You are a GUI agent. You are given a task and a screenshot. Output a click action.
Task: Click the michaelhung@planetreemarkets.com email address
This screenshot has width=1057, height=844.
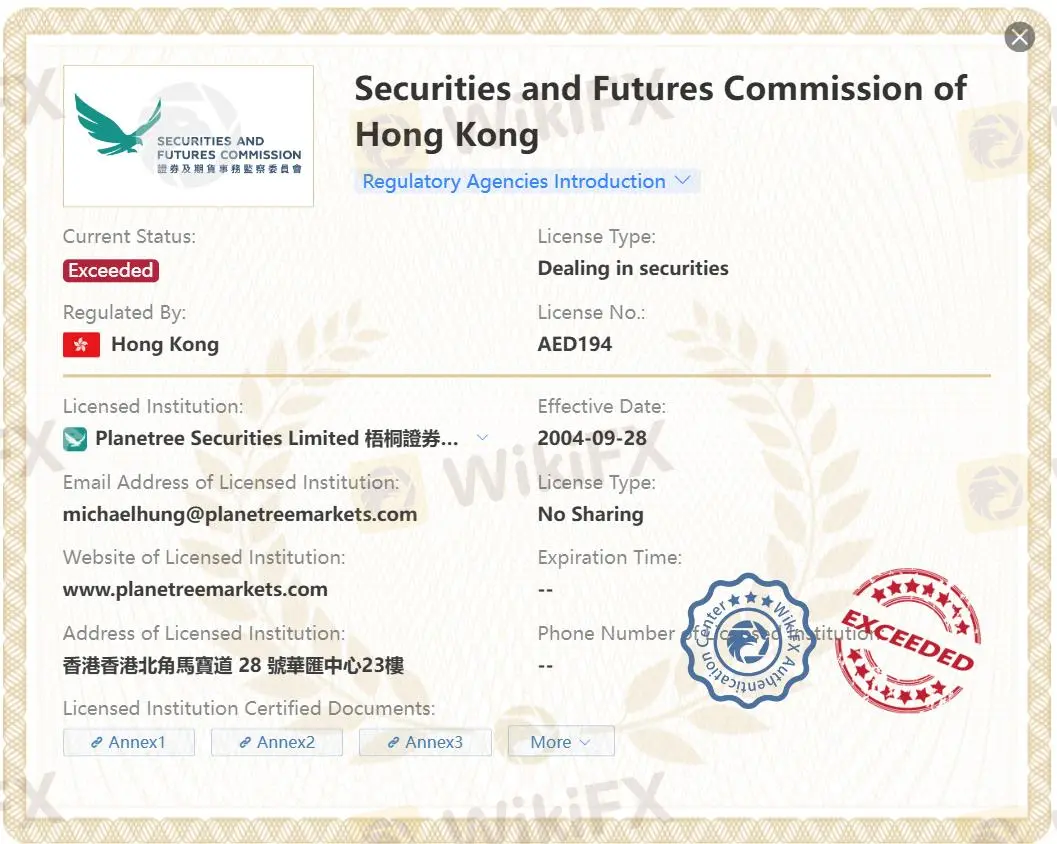point(240,514)
